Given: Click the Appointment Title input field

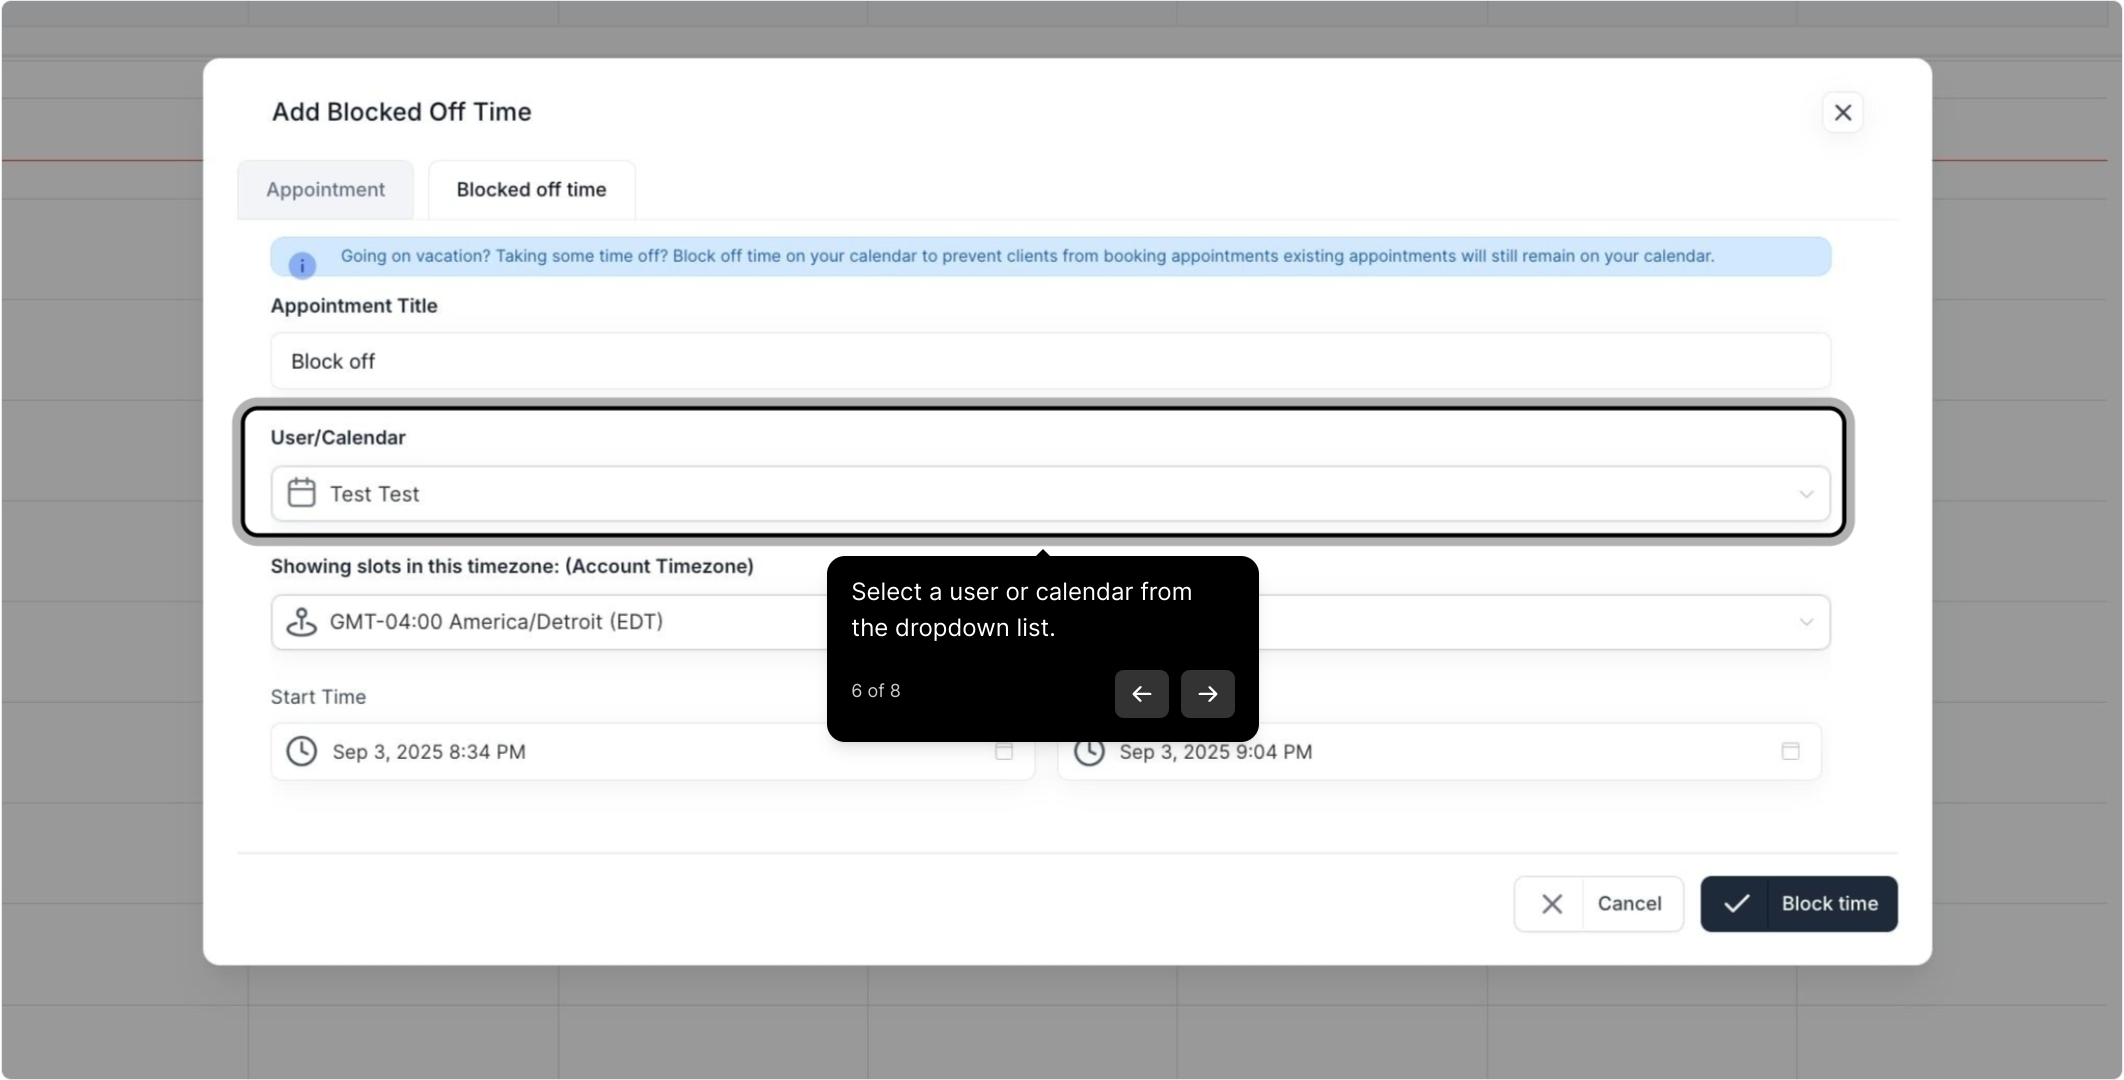Looking at the screenshot, I should tap(1048, 361).
